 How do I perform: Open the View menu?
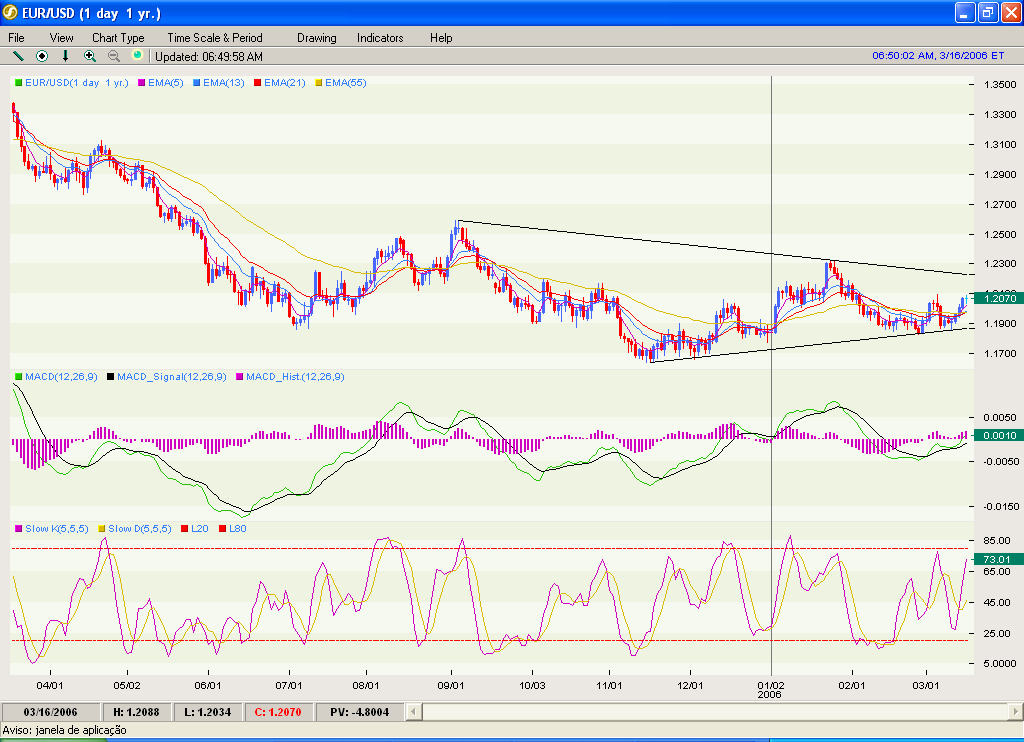pos(61,38)
